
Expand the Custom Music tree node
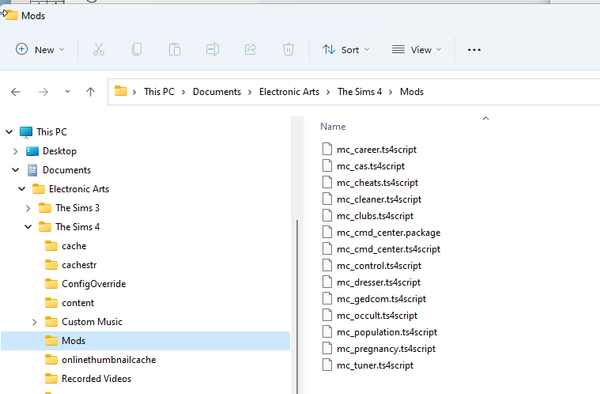pyautogui.click(x=34, y=322)
